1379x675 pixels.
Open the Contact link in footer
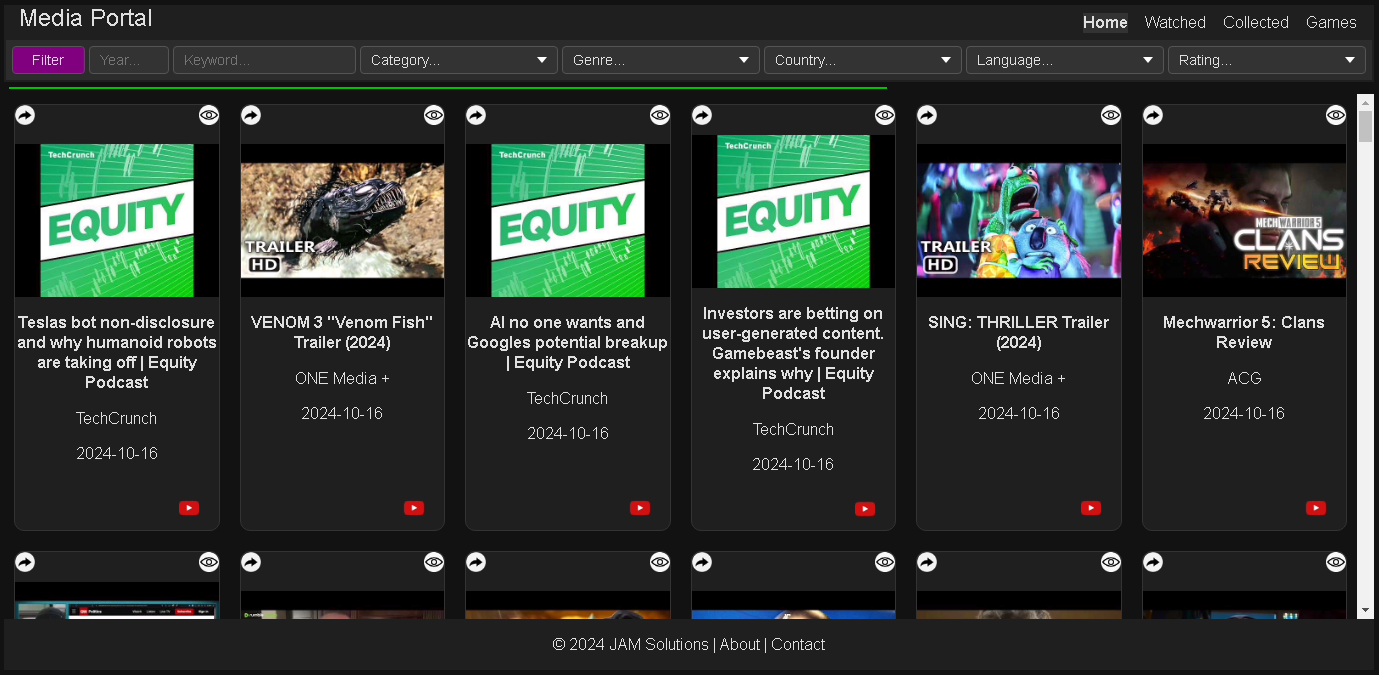798,645
